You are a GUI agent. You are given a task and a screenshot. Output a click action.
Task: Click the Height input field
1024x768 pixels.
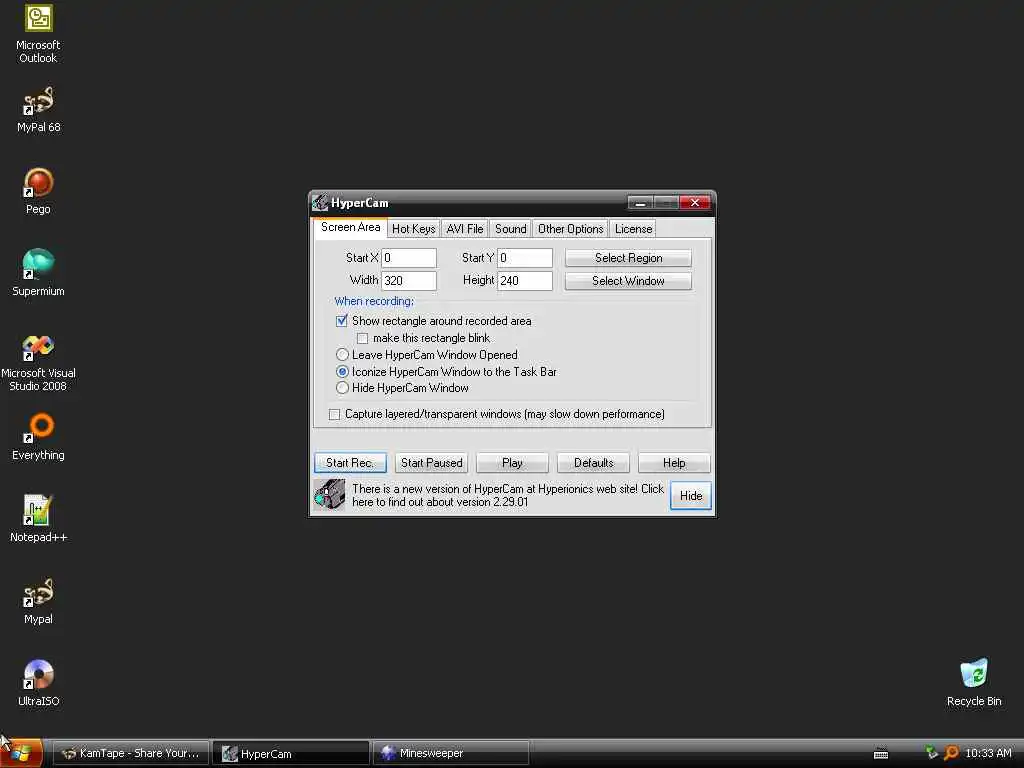click(x=525, y=281)
